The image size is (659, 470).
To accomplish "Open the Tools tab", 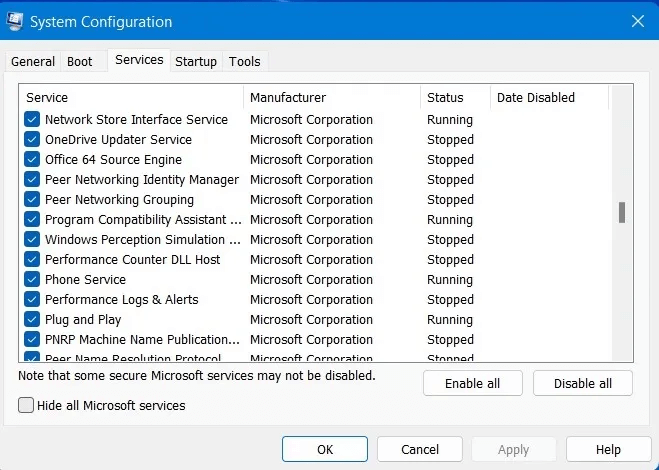I will (x=245, y=62).
